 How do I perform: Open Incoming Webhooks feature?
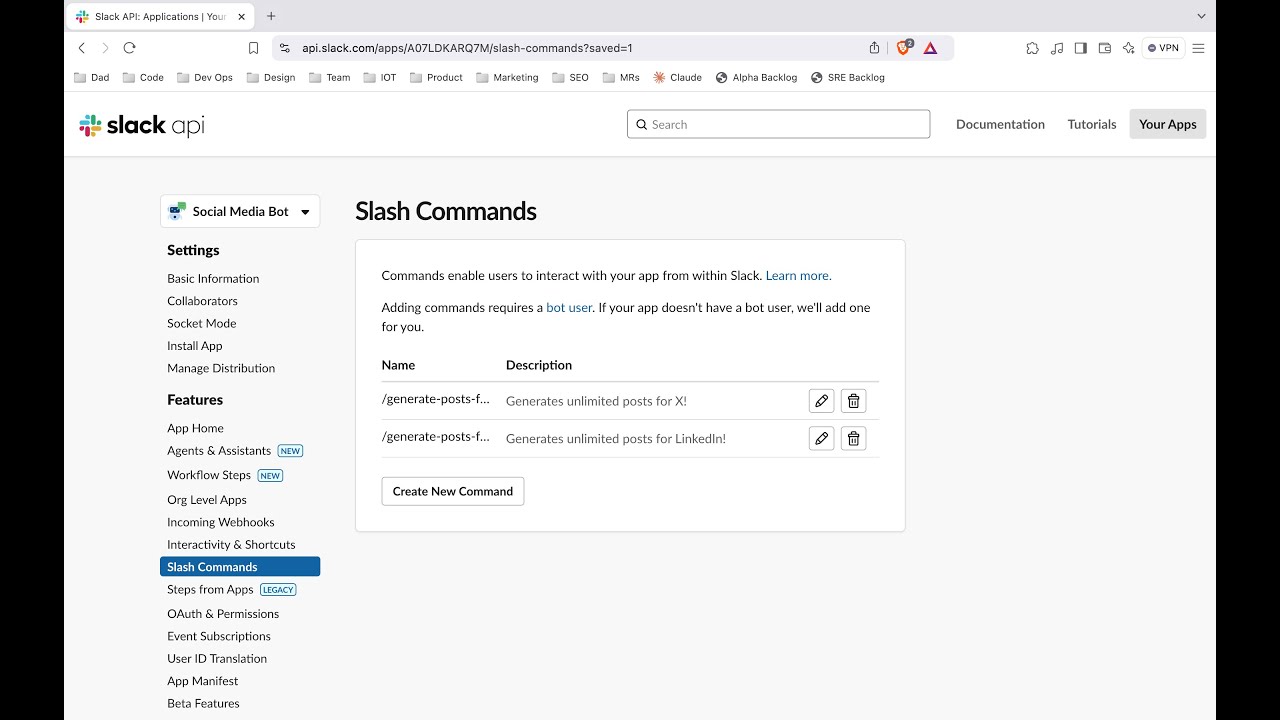tap(220, 522)
